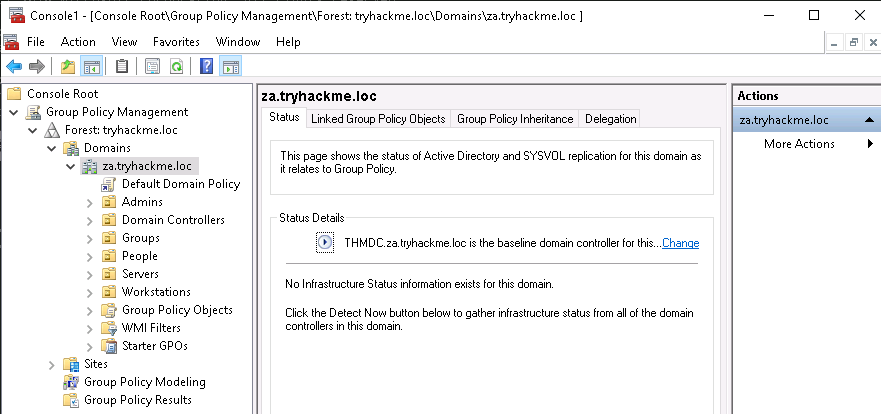
Task: Expand the Admins OU
Action: click(90, 202)
